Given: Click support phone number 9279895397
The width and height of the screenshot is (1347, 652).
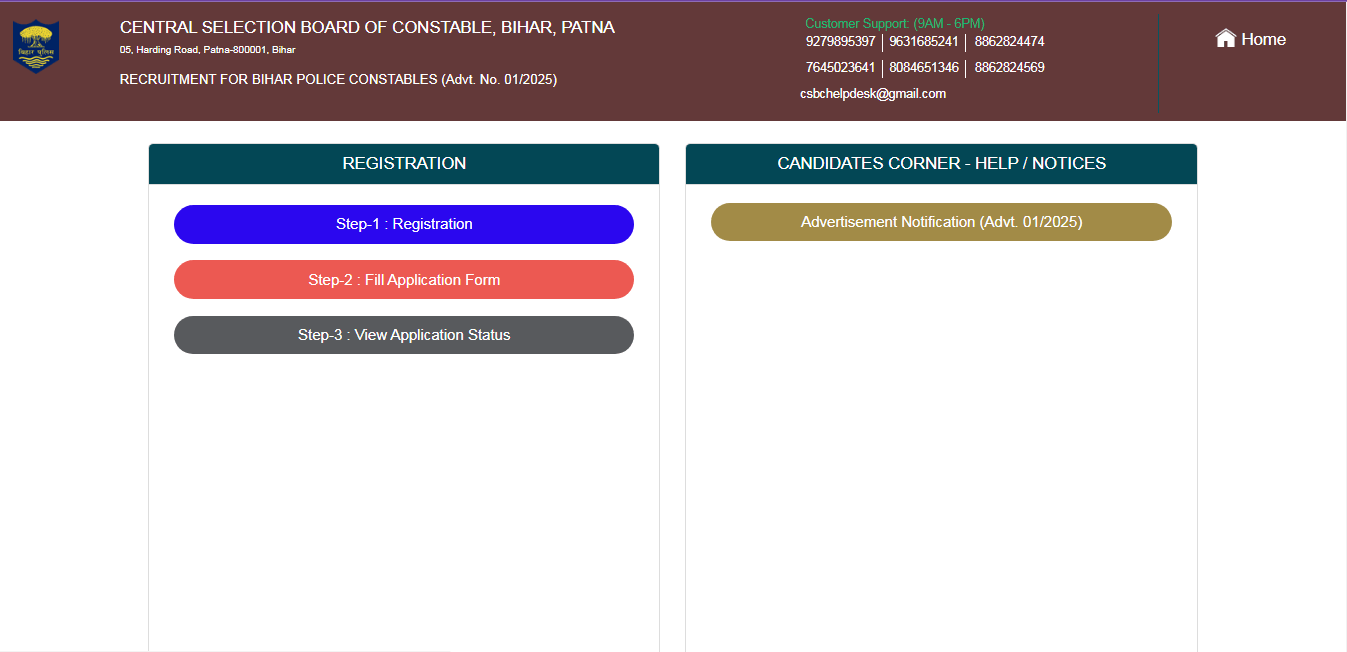Looking at the screenshot, I should tap(840, 42).
